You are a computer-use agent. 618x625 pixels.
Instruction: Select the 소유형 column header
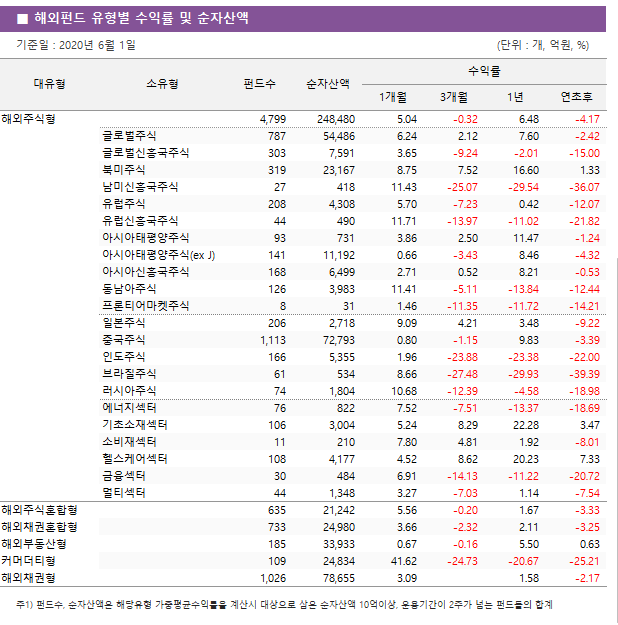pyautogui.click(x=162, y=84)
